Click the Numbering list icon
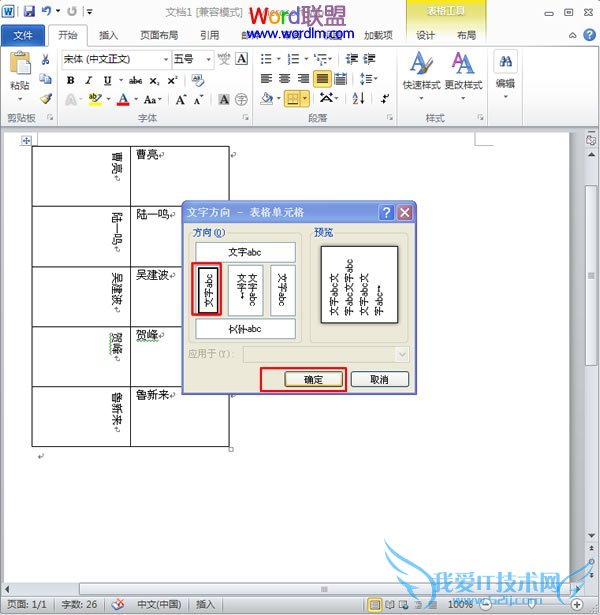 pos(293,59)
